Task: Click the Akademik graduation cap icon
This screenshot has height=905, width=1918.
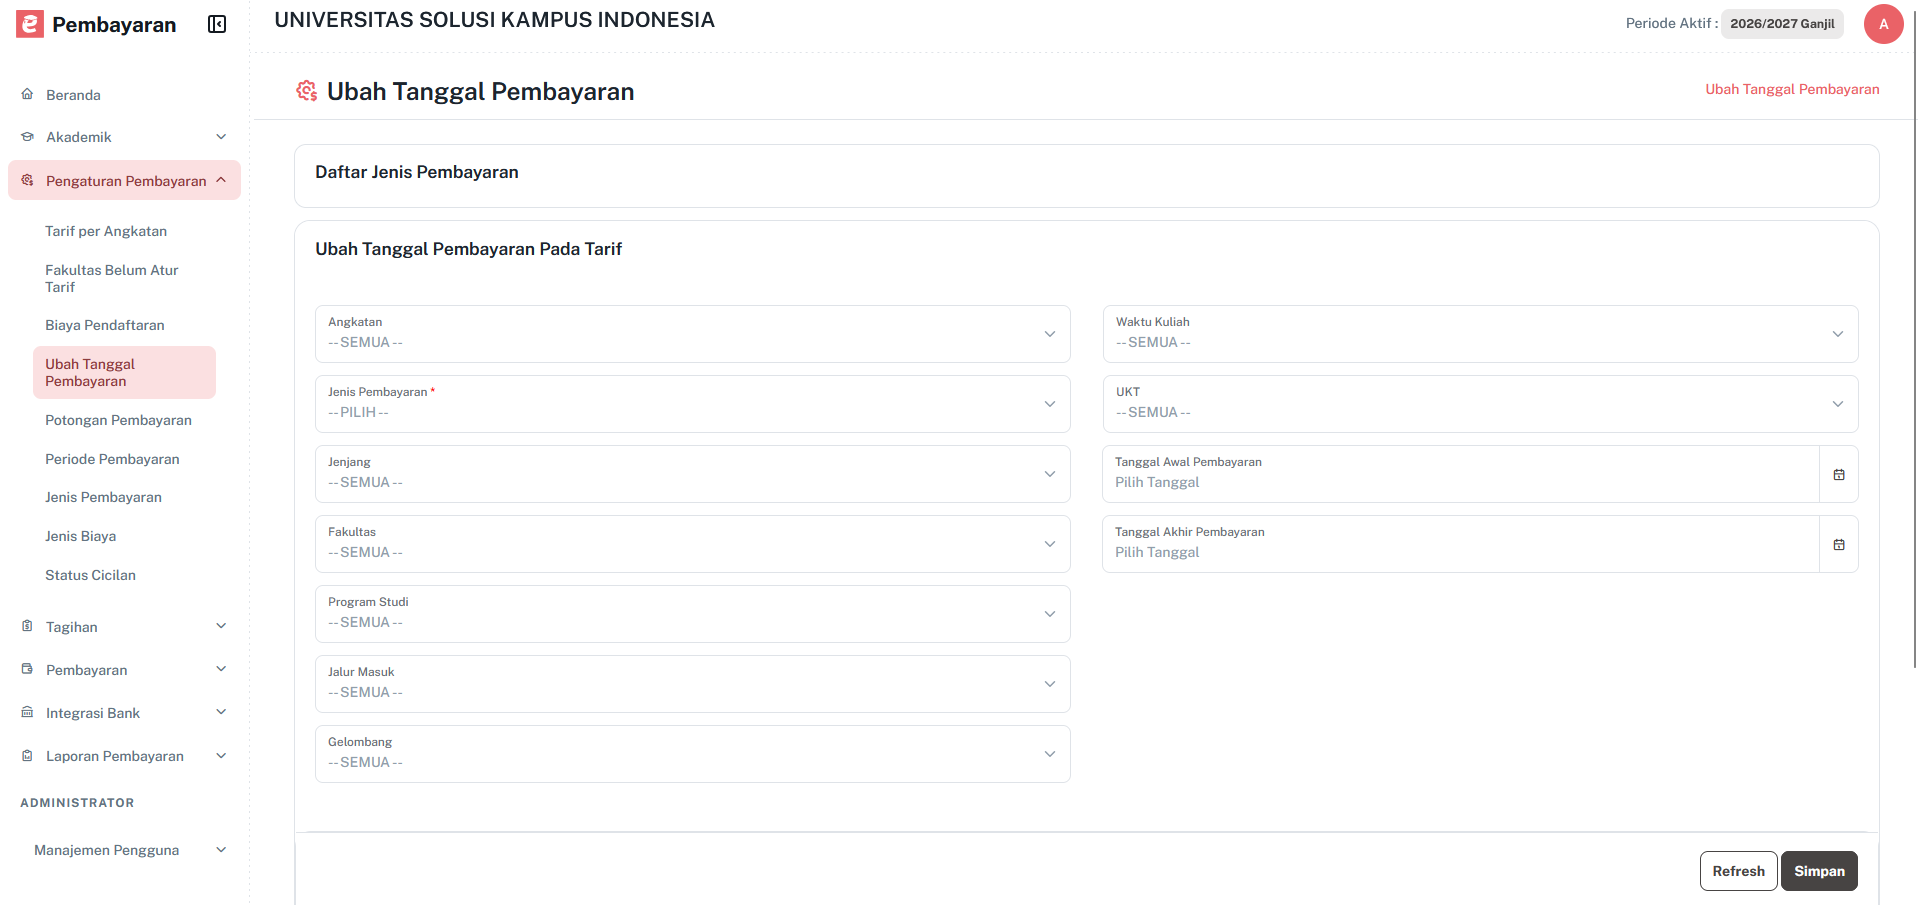Action: click(x=27, y=137)
